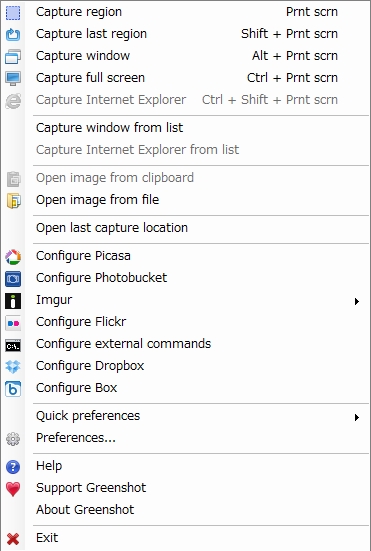Click the Capture window icon
This screenshot has height=551, width=371.
pyautogui.click(x=13, y=56)
